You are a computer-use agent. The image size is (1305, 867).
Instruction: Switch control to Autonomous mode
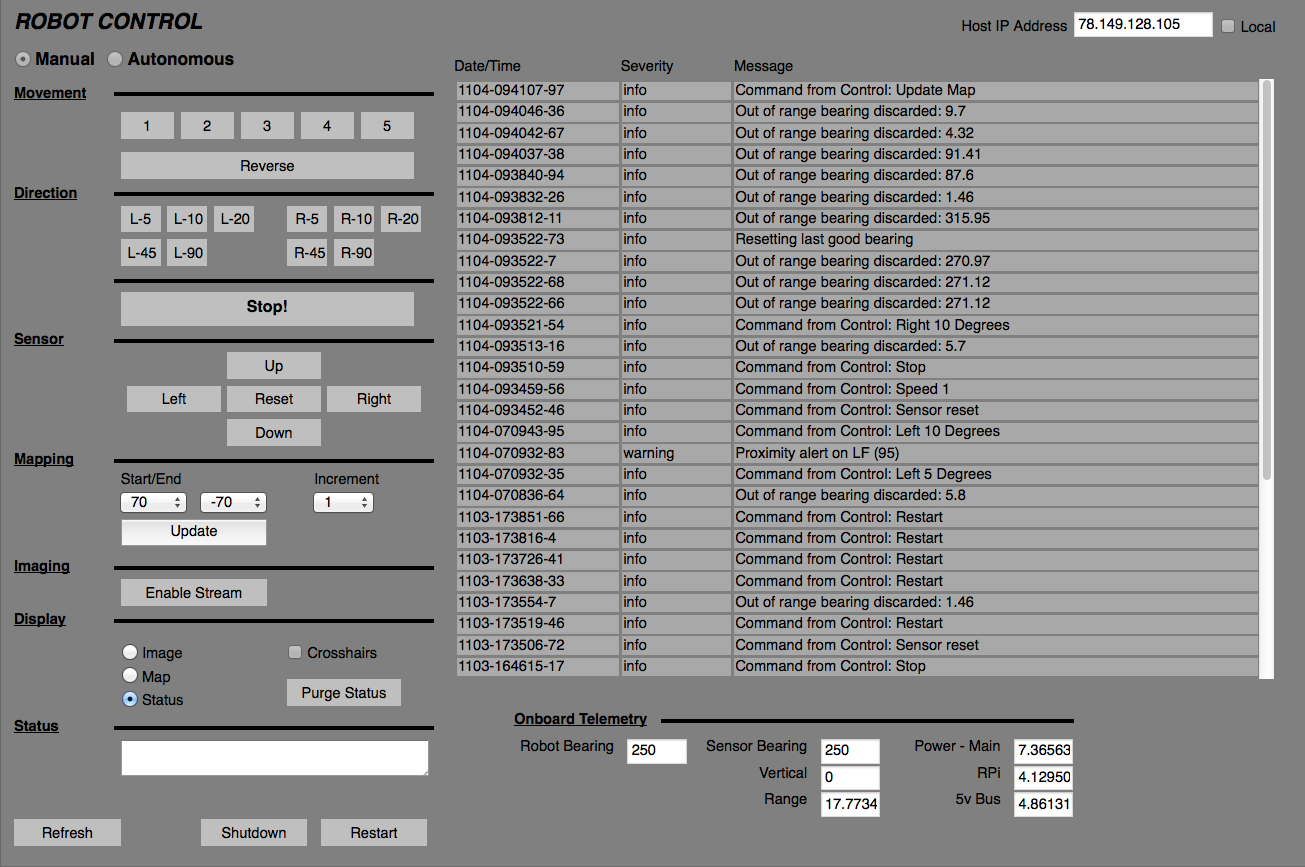pyautogui.click(x=114, y=59)
